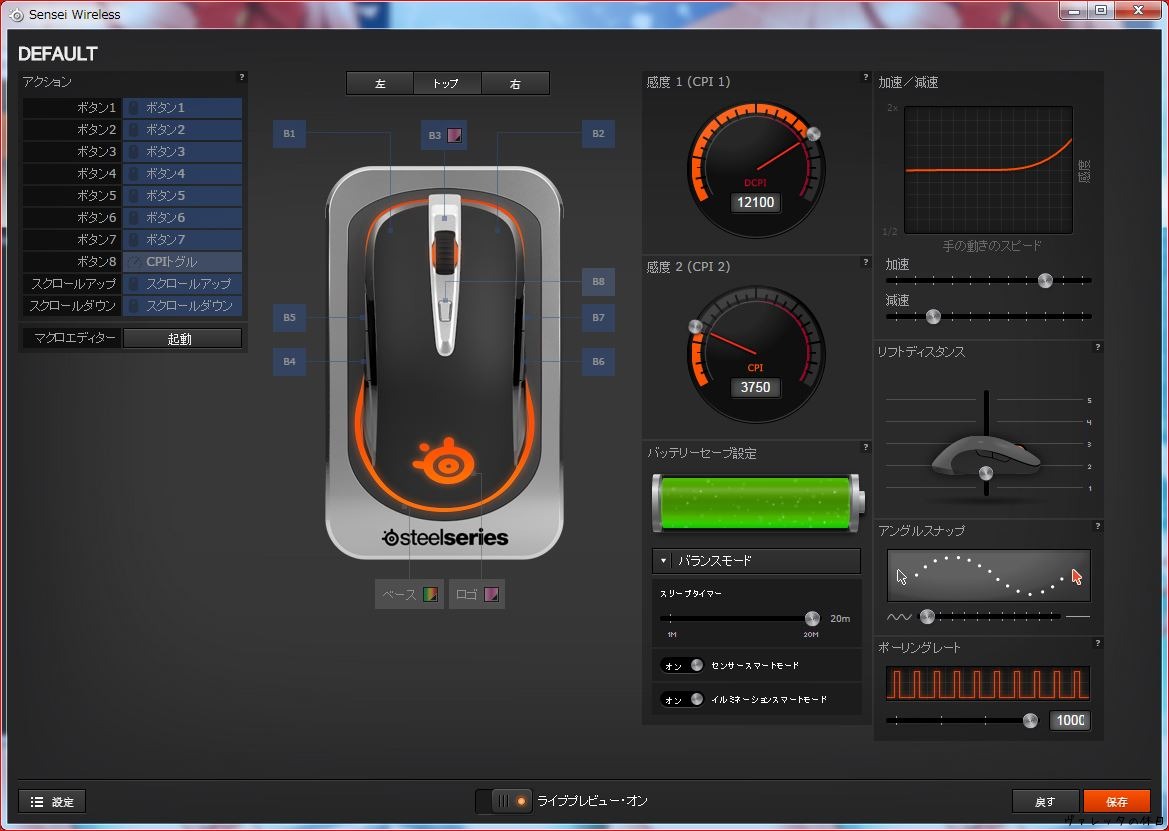Select the B6 button label
This screenshot has width=1169, height=831.
tap(598, 361)
